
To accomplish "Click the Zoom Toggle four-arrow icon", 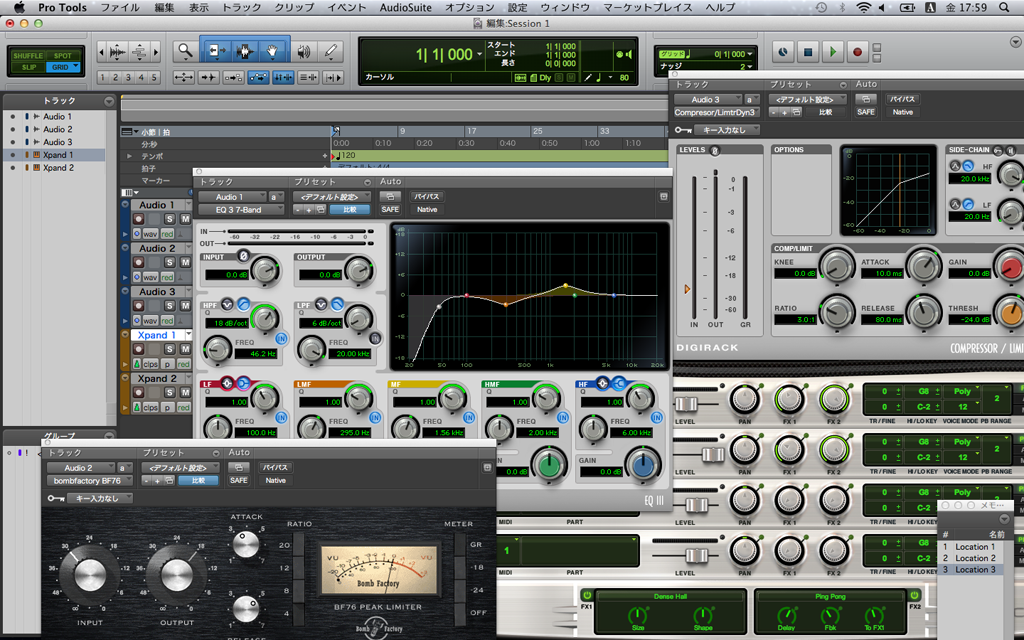I will coord(184,78).
